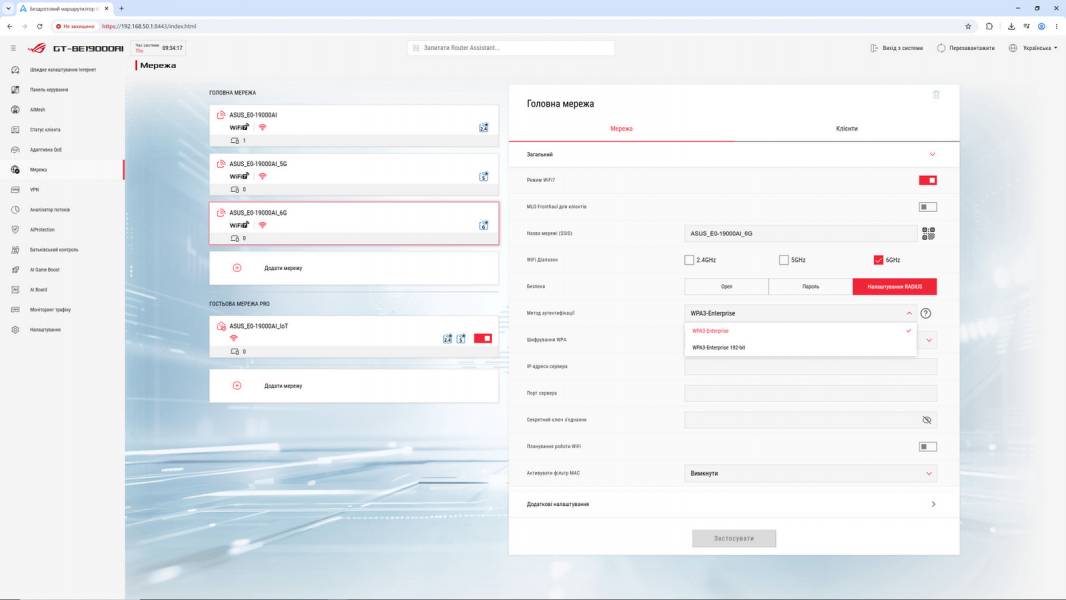Open the AiProtection shield icon
The width and height of the screenshot is (1066, 600).
15,230
